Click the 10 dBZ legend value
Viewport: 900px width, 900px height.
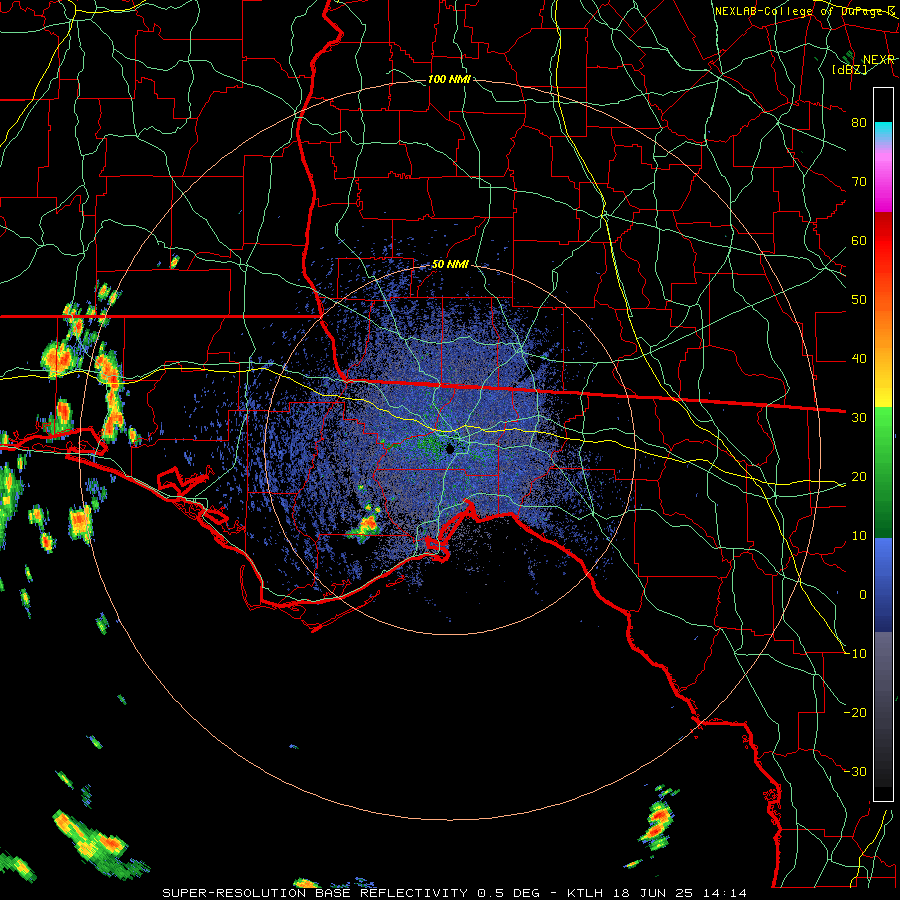pos(859,536)
